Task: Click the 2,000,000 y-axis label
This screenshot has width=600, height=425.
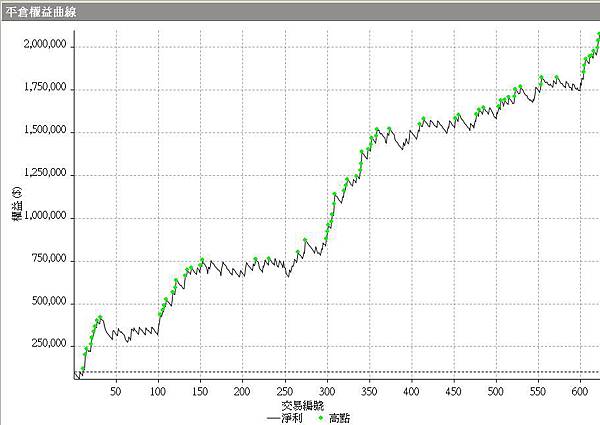Action: pos(45,44)
